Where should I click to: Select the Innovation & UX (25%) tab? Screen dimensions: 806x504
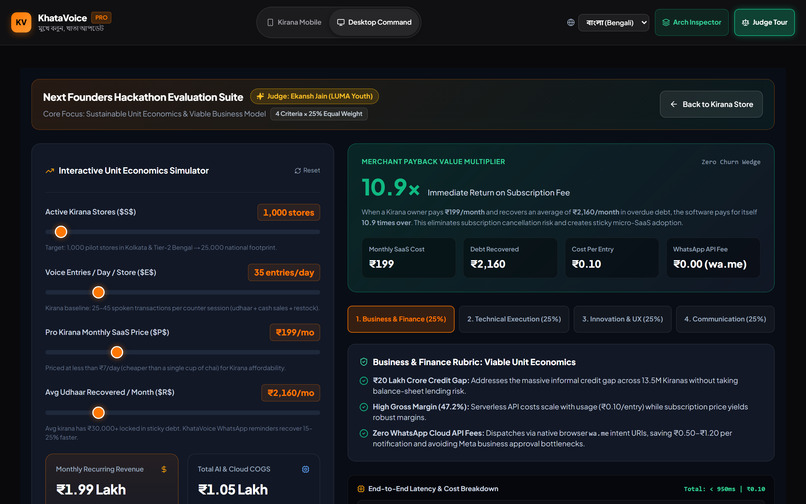(x=622, y=319)
